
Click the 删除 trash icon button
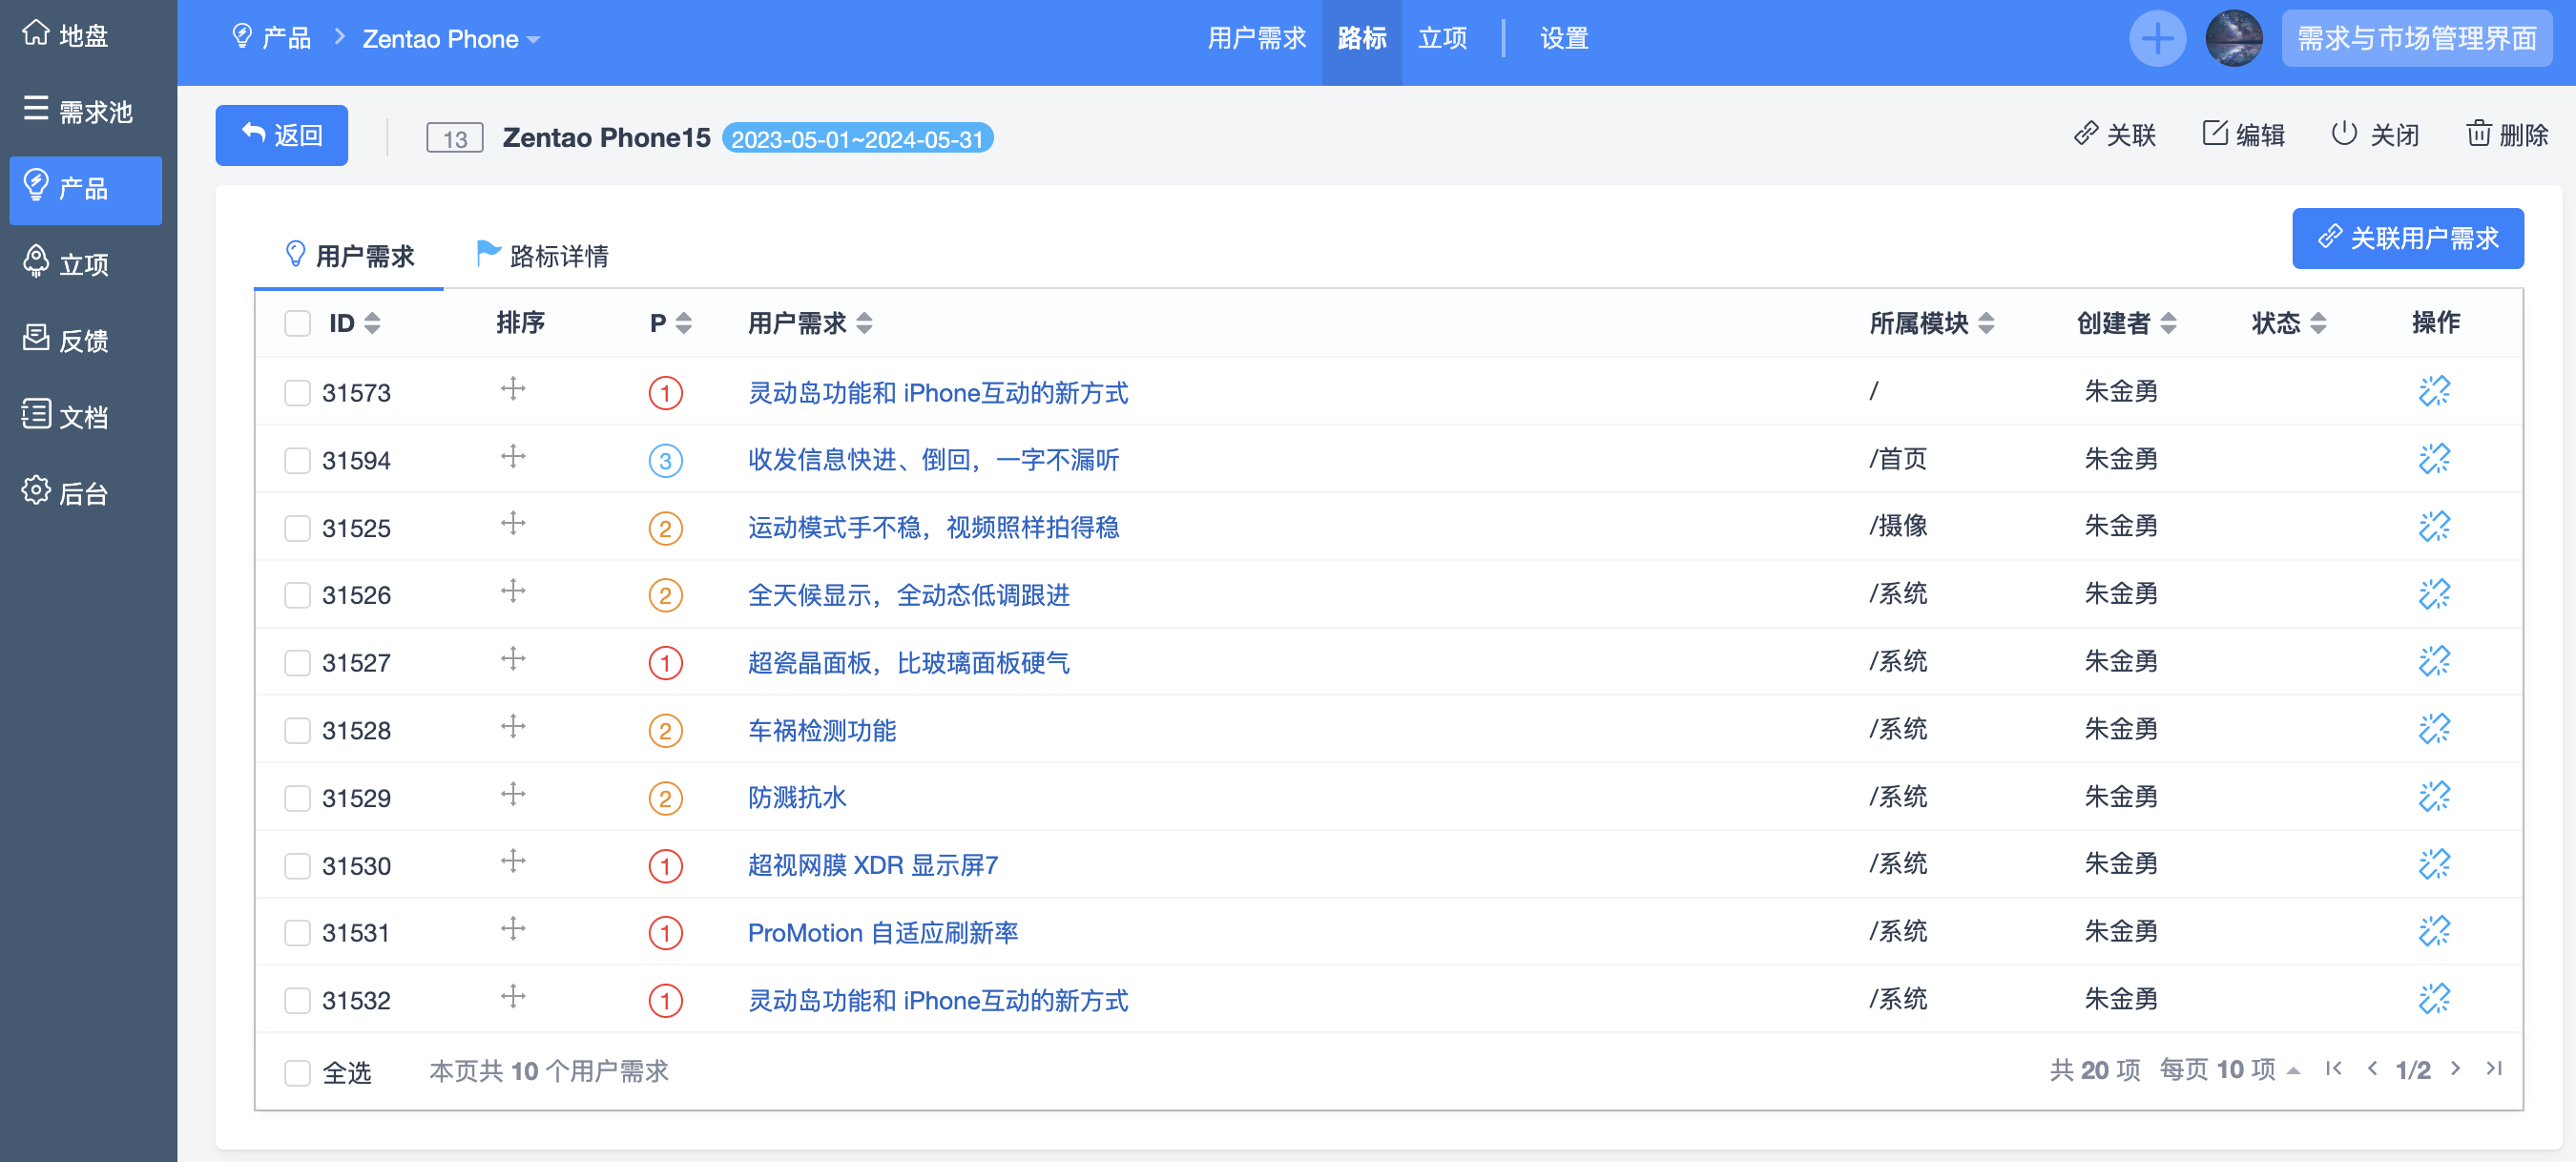[x=2506, y=135]
